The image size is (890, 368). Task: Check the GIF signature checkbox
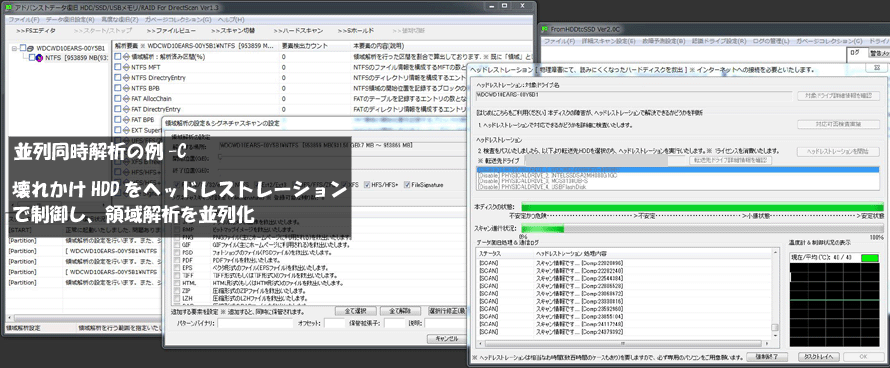click(x=177, y=244)
